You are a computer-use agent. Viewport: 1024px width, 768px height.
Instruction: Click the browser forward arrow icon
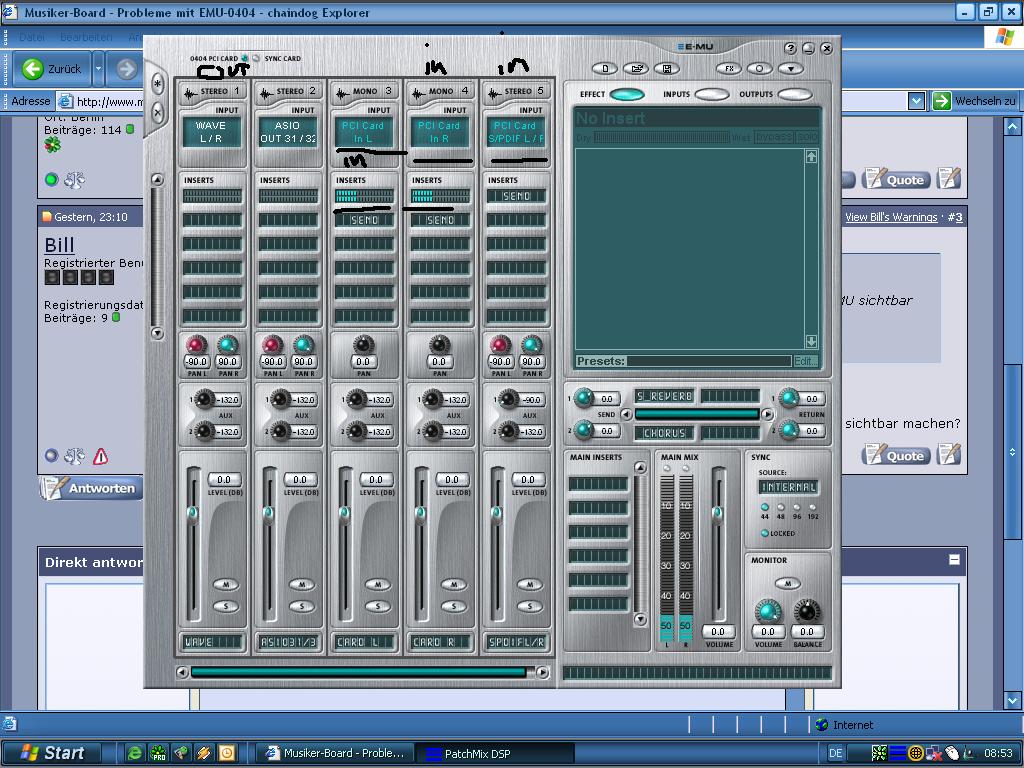[x=127, y=69]
